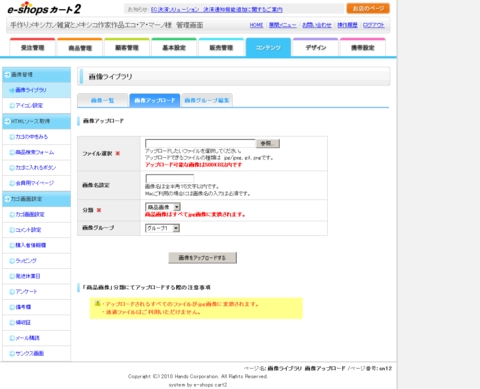Open the デザイン main tab
Image resolution: width=480 pixels, height=389 pixels.
pyautogui.click(x=315, y=47)
